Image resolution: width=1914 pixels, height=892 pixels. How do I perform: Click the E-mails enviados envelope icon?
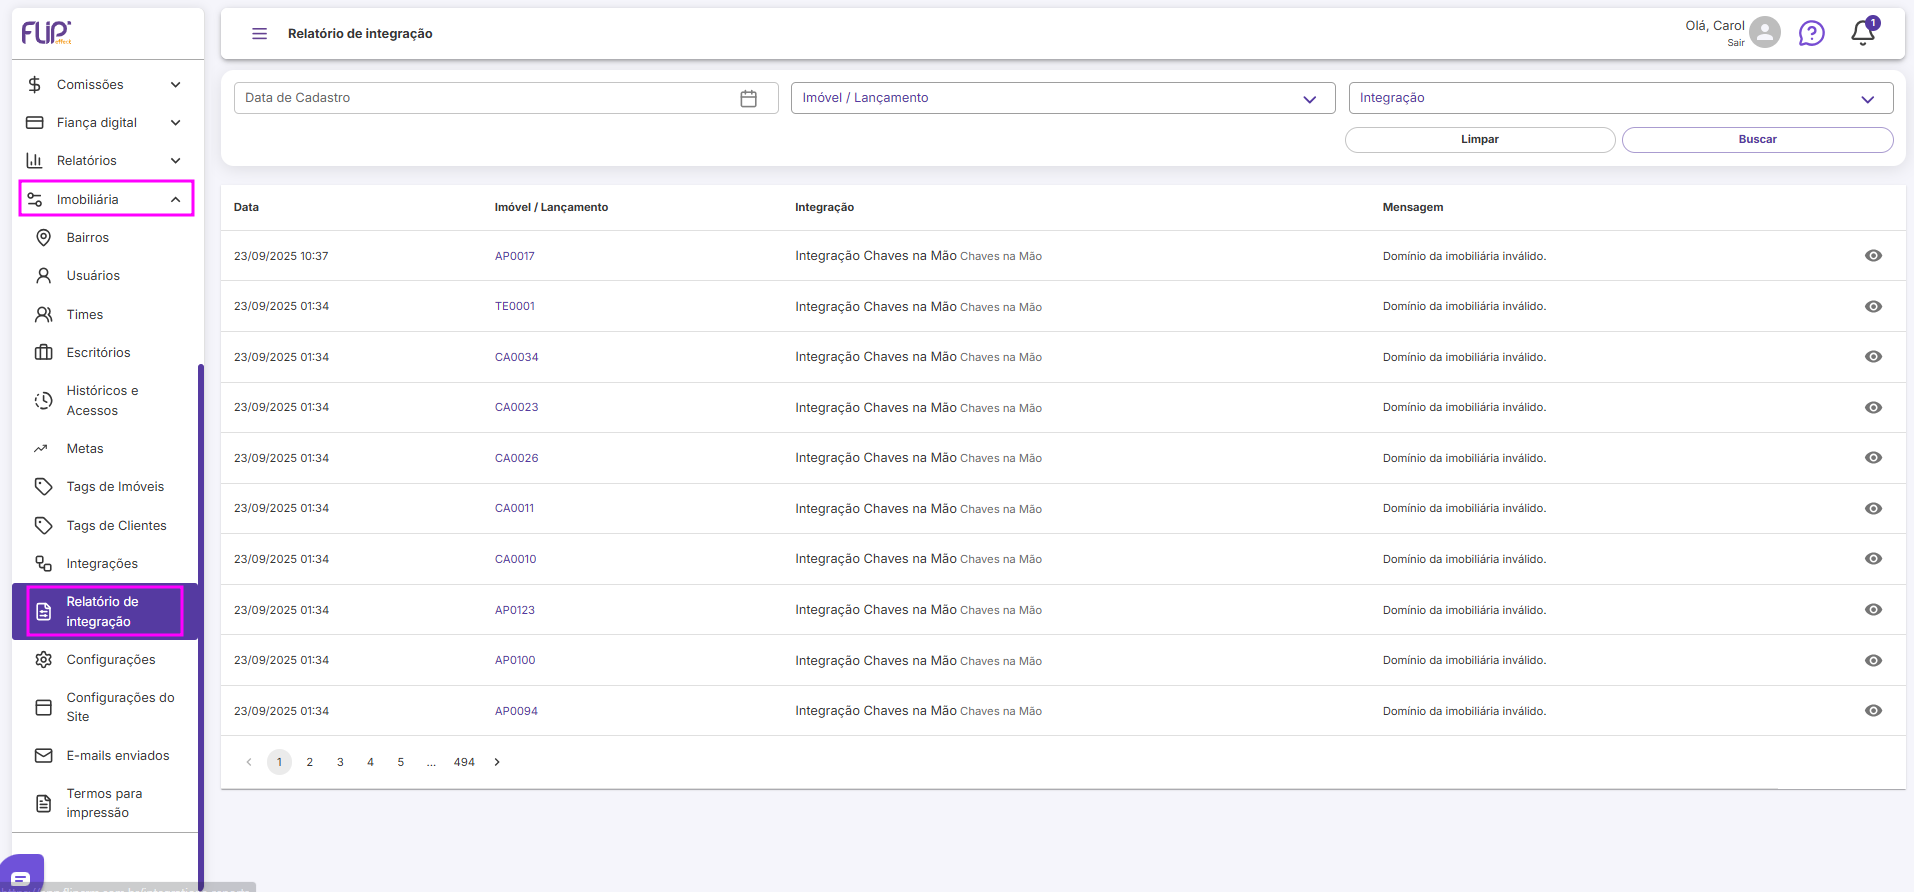click(44, 756)
